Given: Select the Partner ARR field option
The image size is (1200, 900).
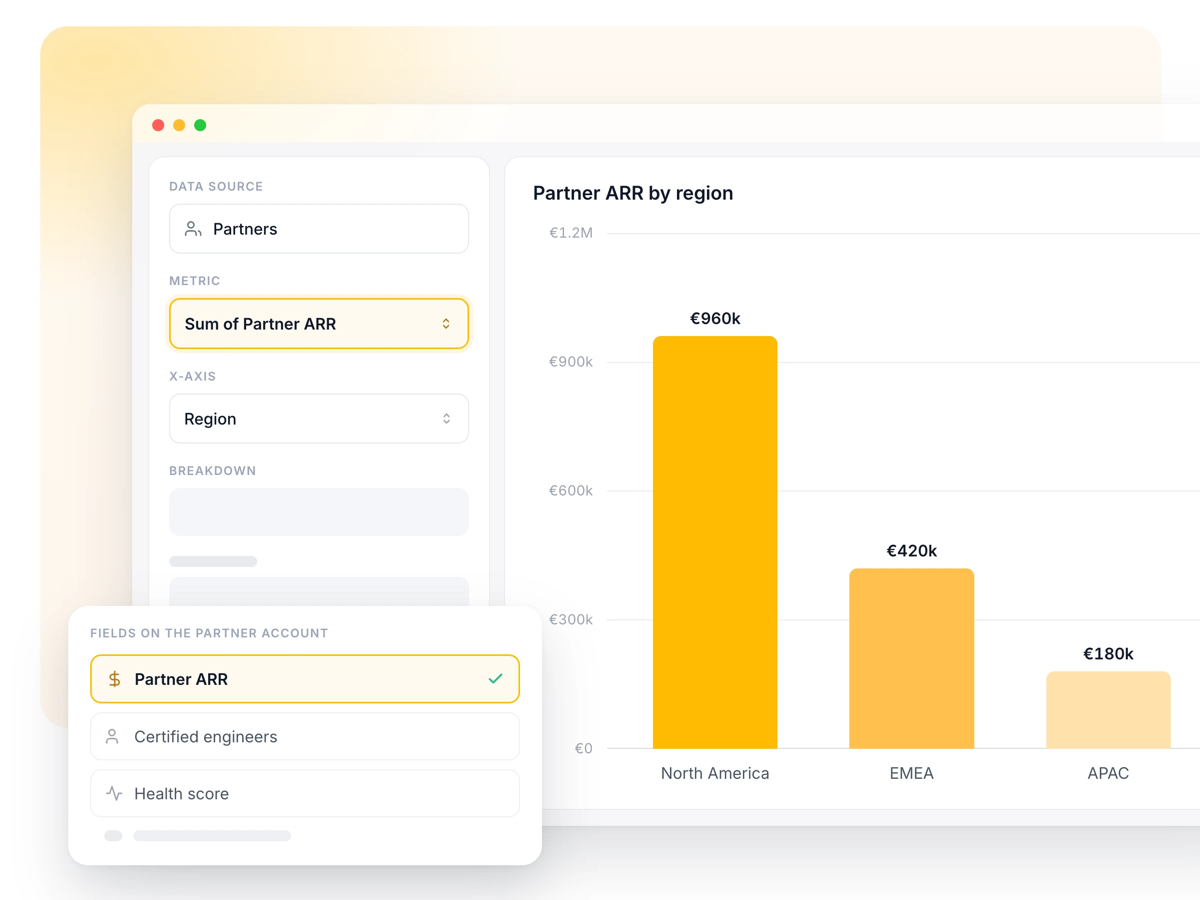Looking at the screenshot, I should [305, 679].
